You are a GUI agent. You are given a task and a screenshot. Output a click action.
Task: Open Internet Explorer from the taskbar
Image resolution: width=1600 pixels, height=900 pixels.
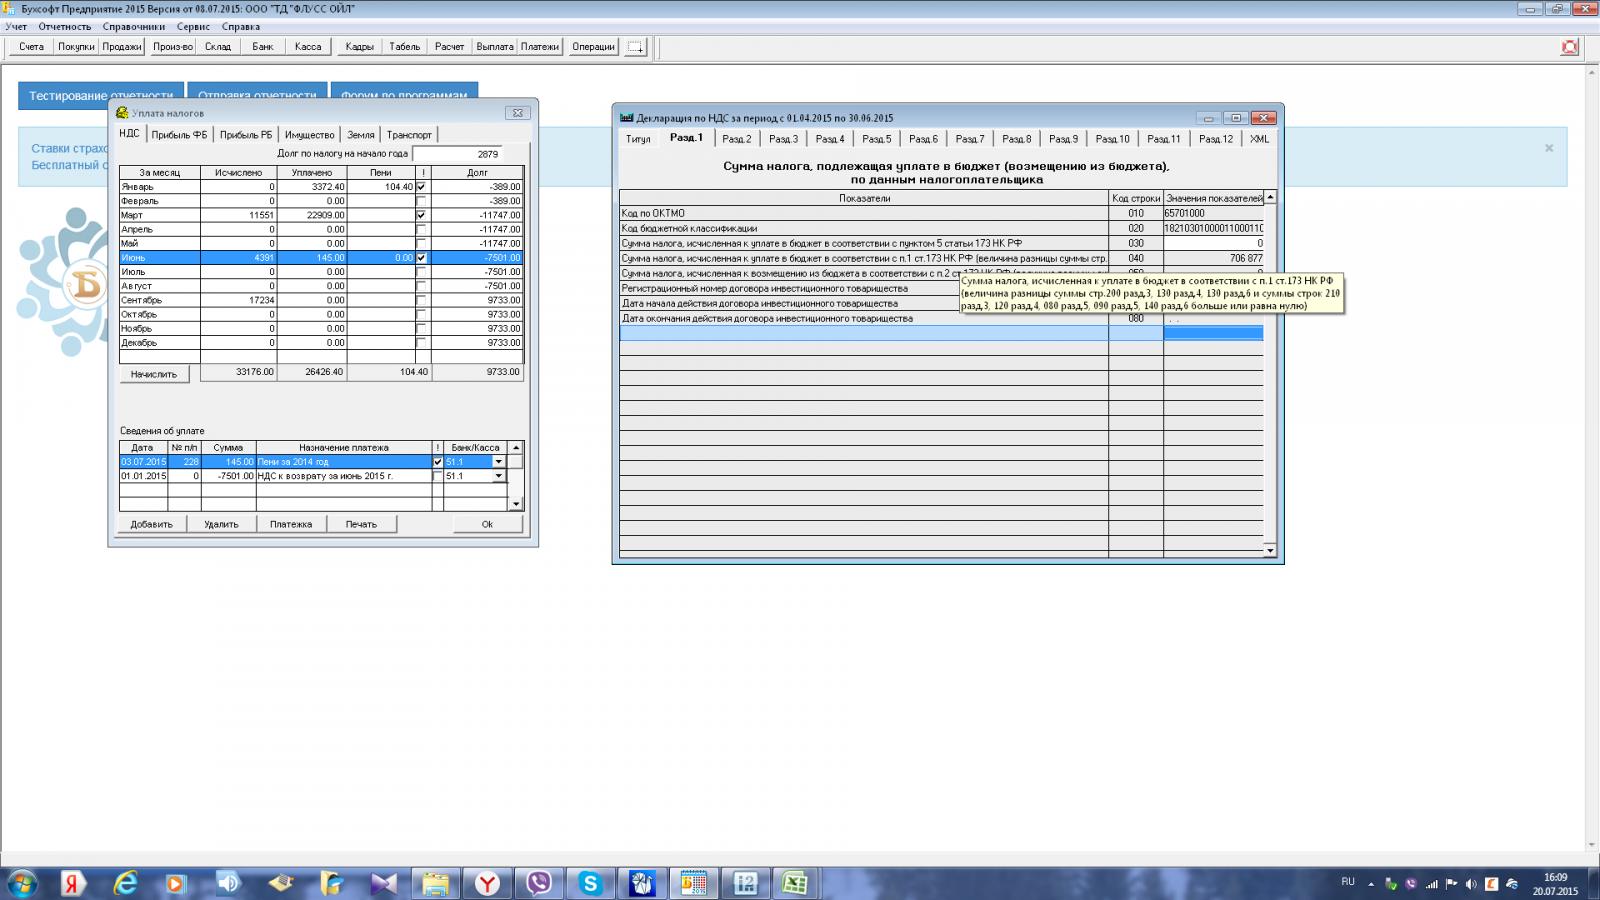pos(125,883)
